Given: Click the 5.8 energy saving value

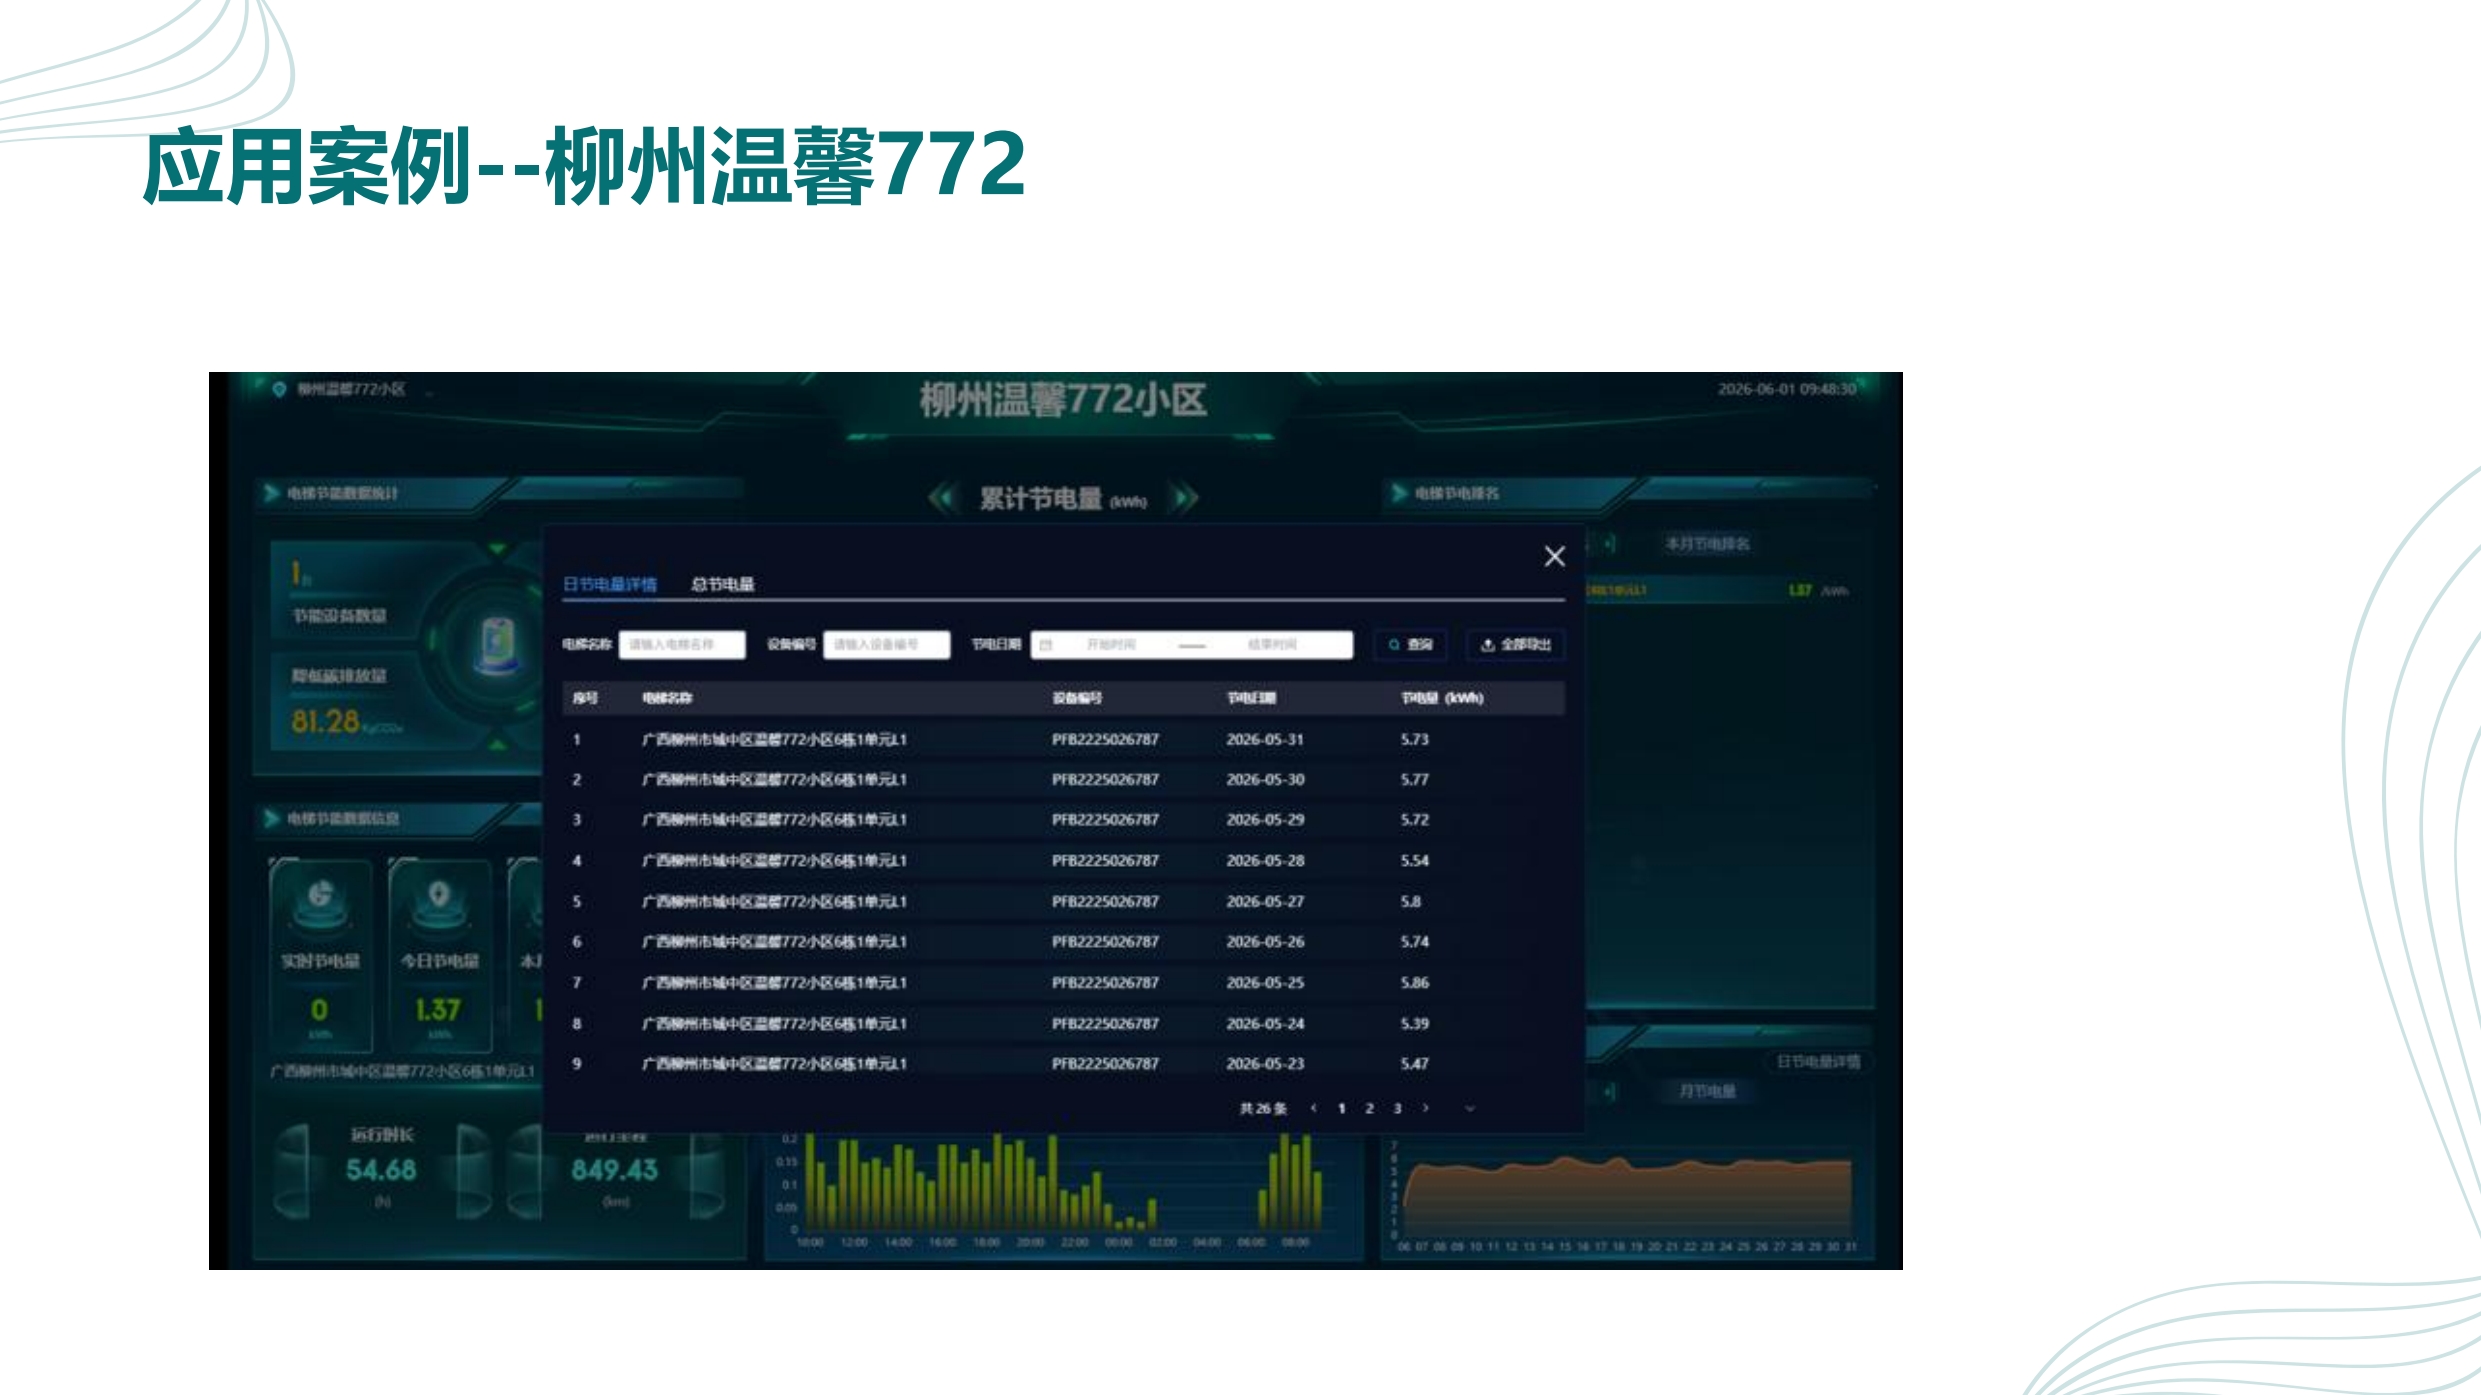Looking at the screenshot, I should (x=1410, y=901).
